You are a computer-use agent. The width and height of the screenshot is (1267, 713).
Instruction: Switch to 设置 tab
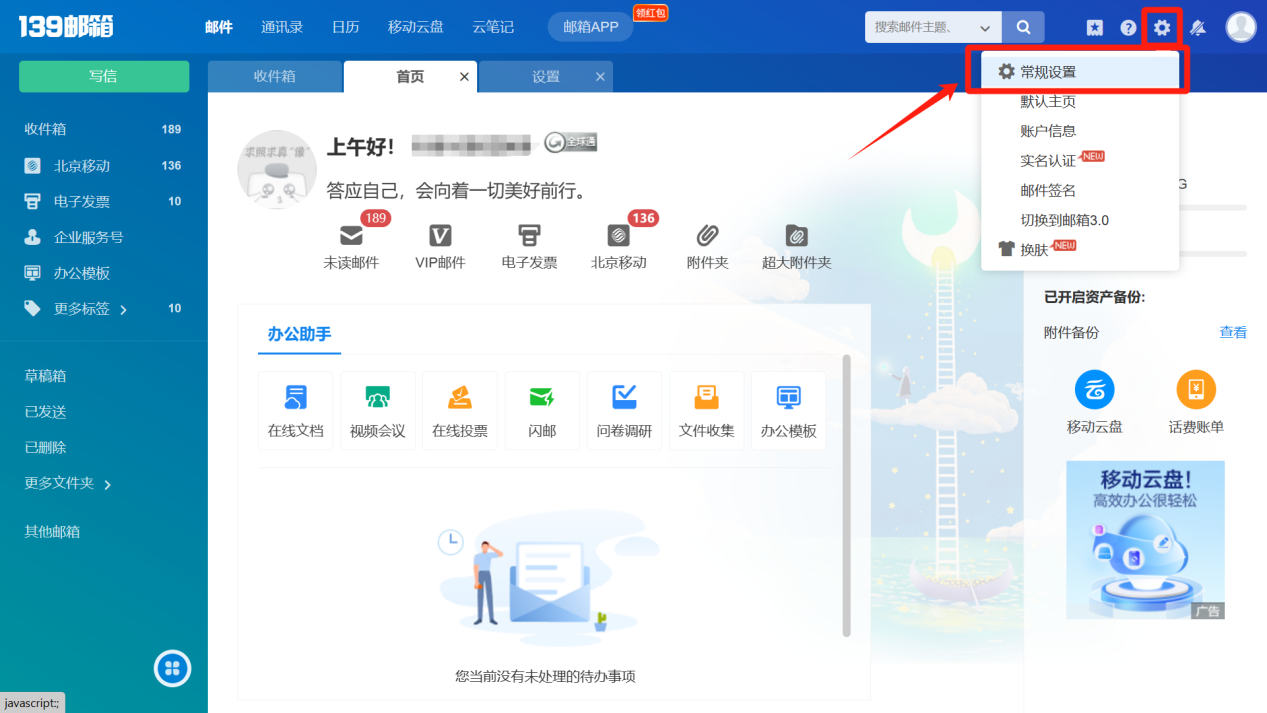point(546,77)
